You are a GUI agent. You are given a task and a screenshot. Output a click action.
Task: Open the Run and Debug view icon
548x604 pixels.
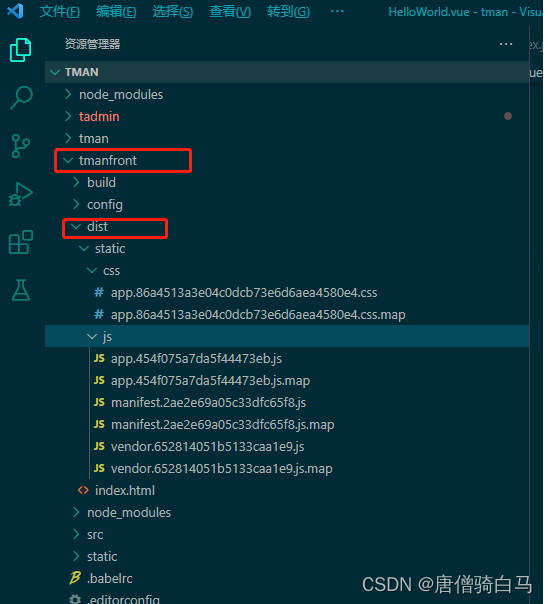coord(20,194)
